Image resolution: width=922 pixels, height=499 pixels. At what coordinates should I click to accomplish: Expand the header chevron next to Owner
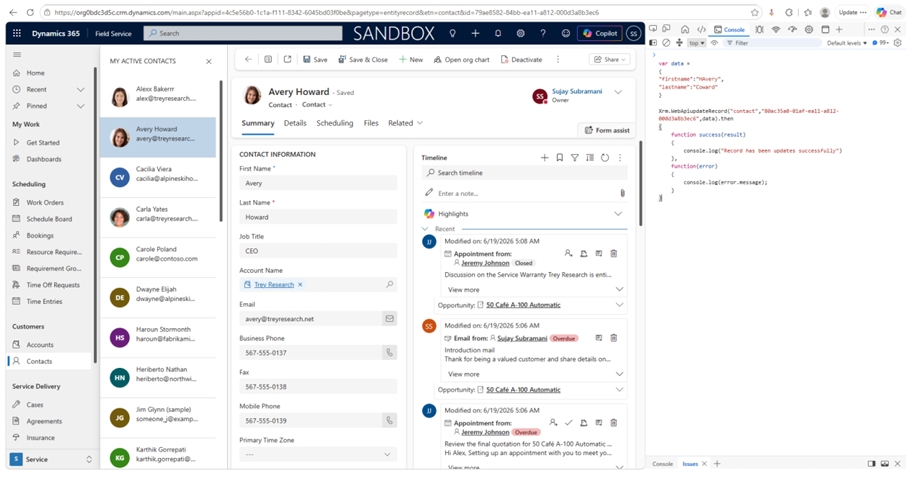[x=618, y=92]
